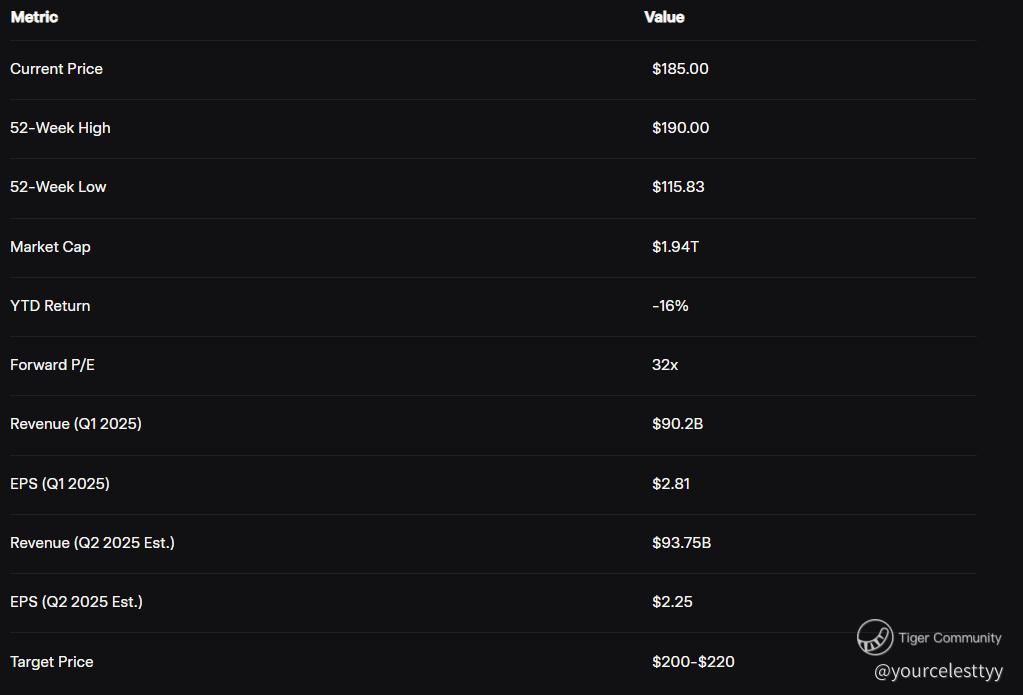Select the $190.00 value cell
This screenshot has width=1023, height=695.
[680, 128]
